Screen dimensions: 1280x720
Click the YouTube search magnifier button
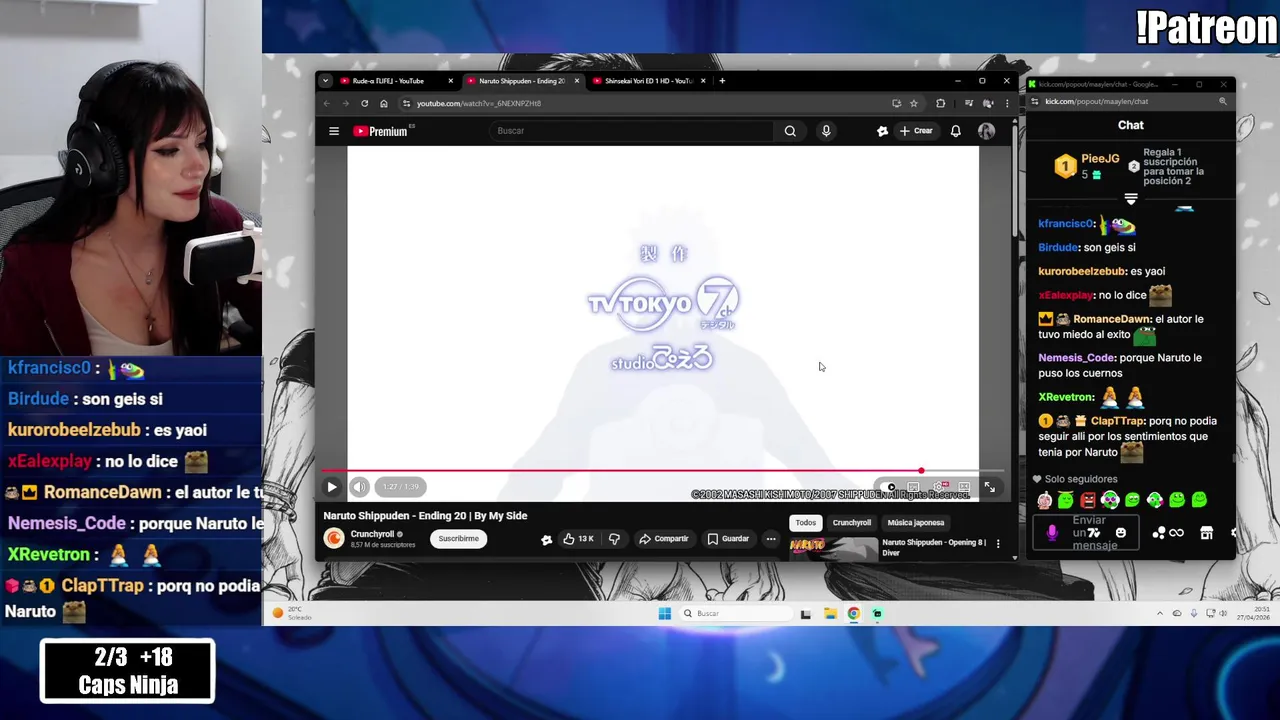790,131
